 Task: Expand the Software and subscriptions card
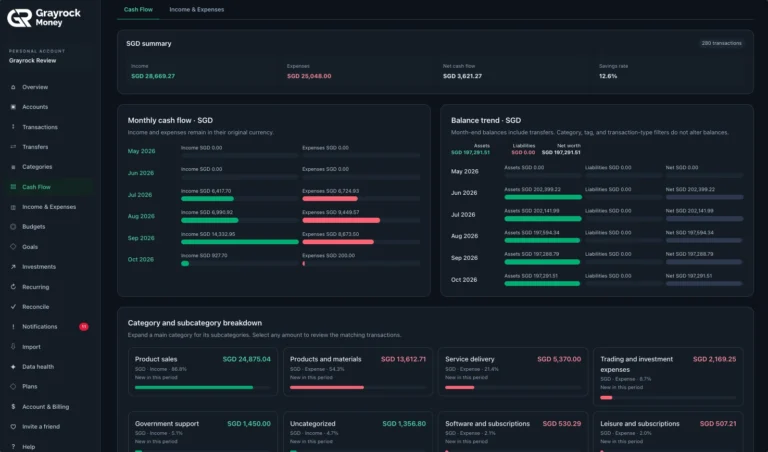pos(513,432)
